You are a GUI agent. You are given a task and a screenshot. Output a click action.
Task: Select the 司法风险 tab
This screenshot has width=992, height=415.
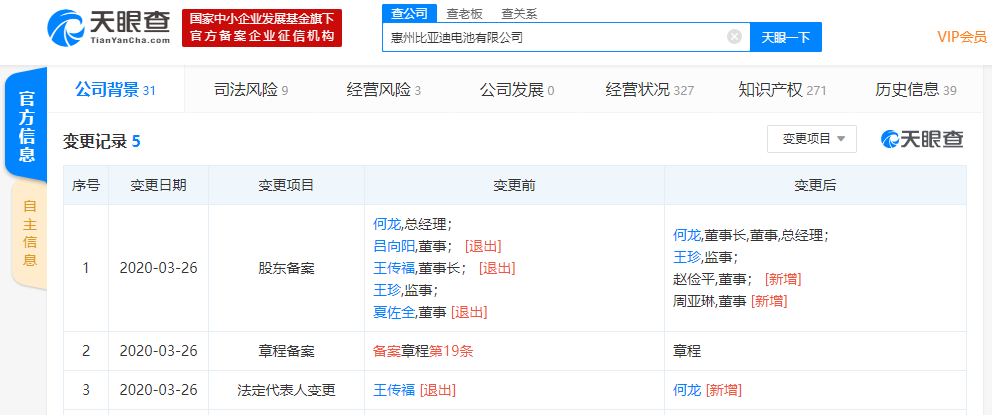(251, 90)
